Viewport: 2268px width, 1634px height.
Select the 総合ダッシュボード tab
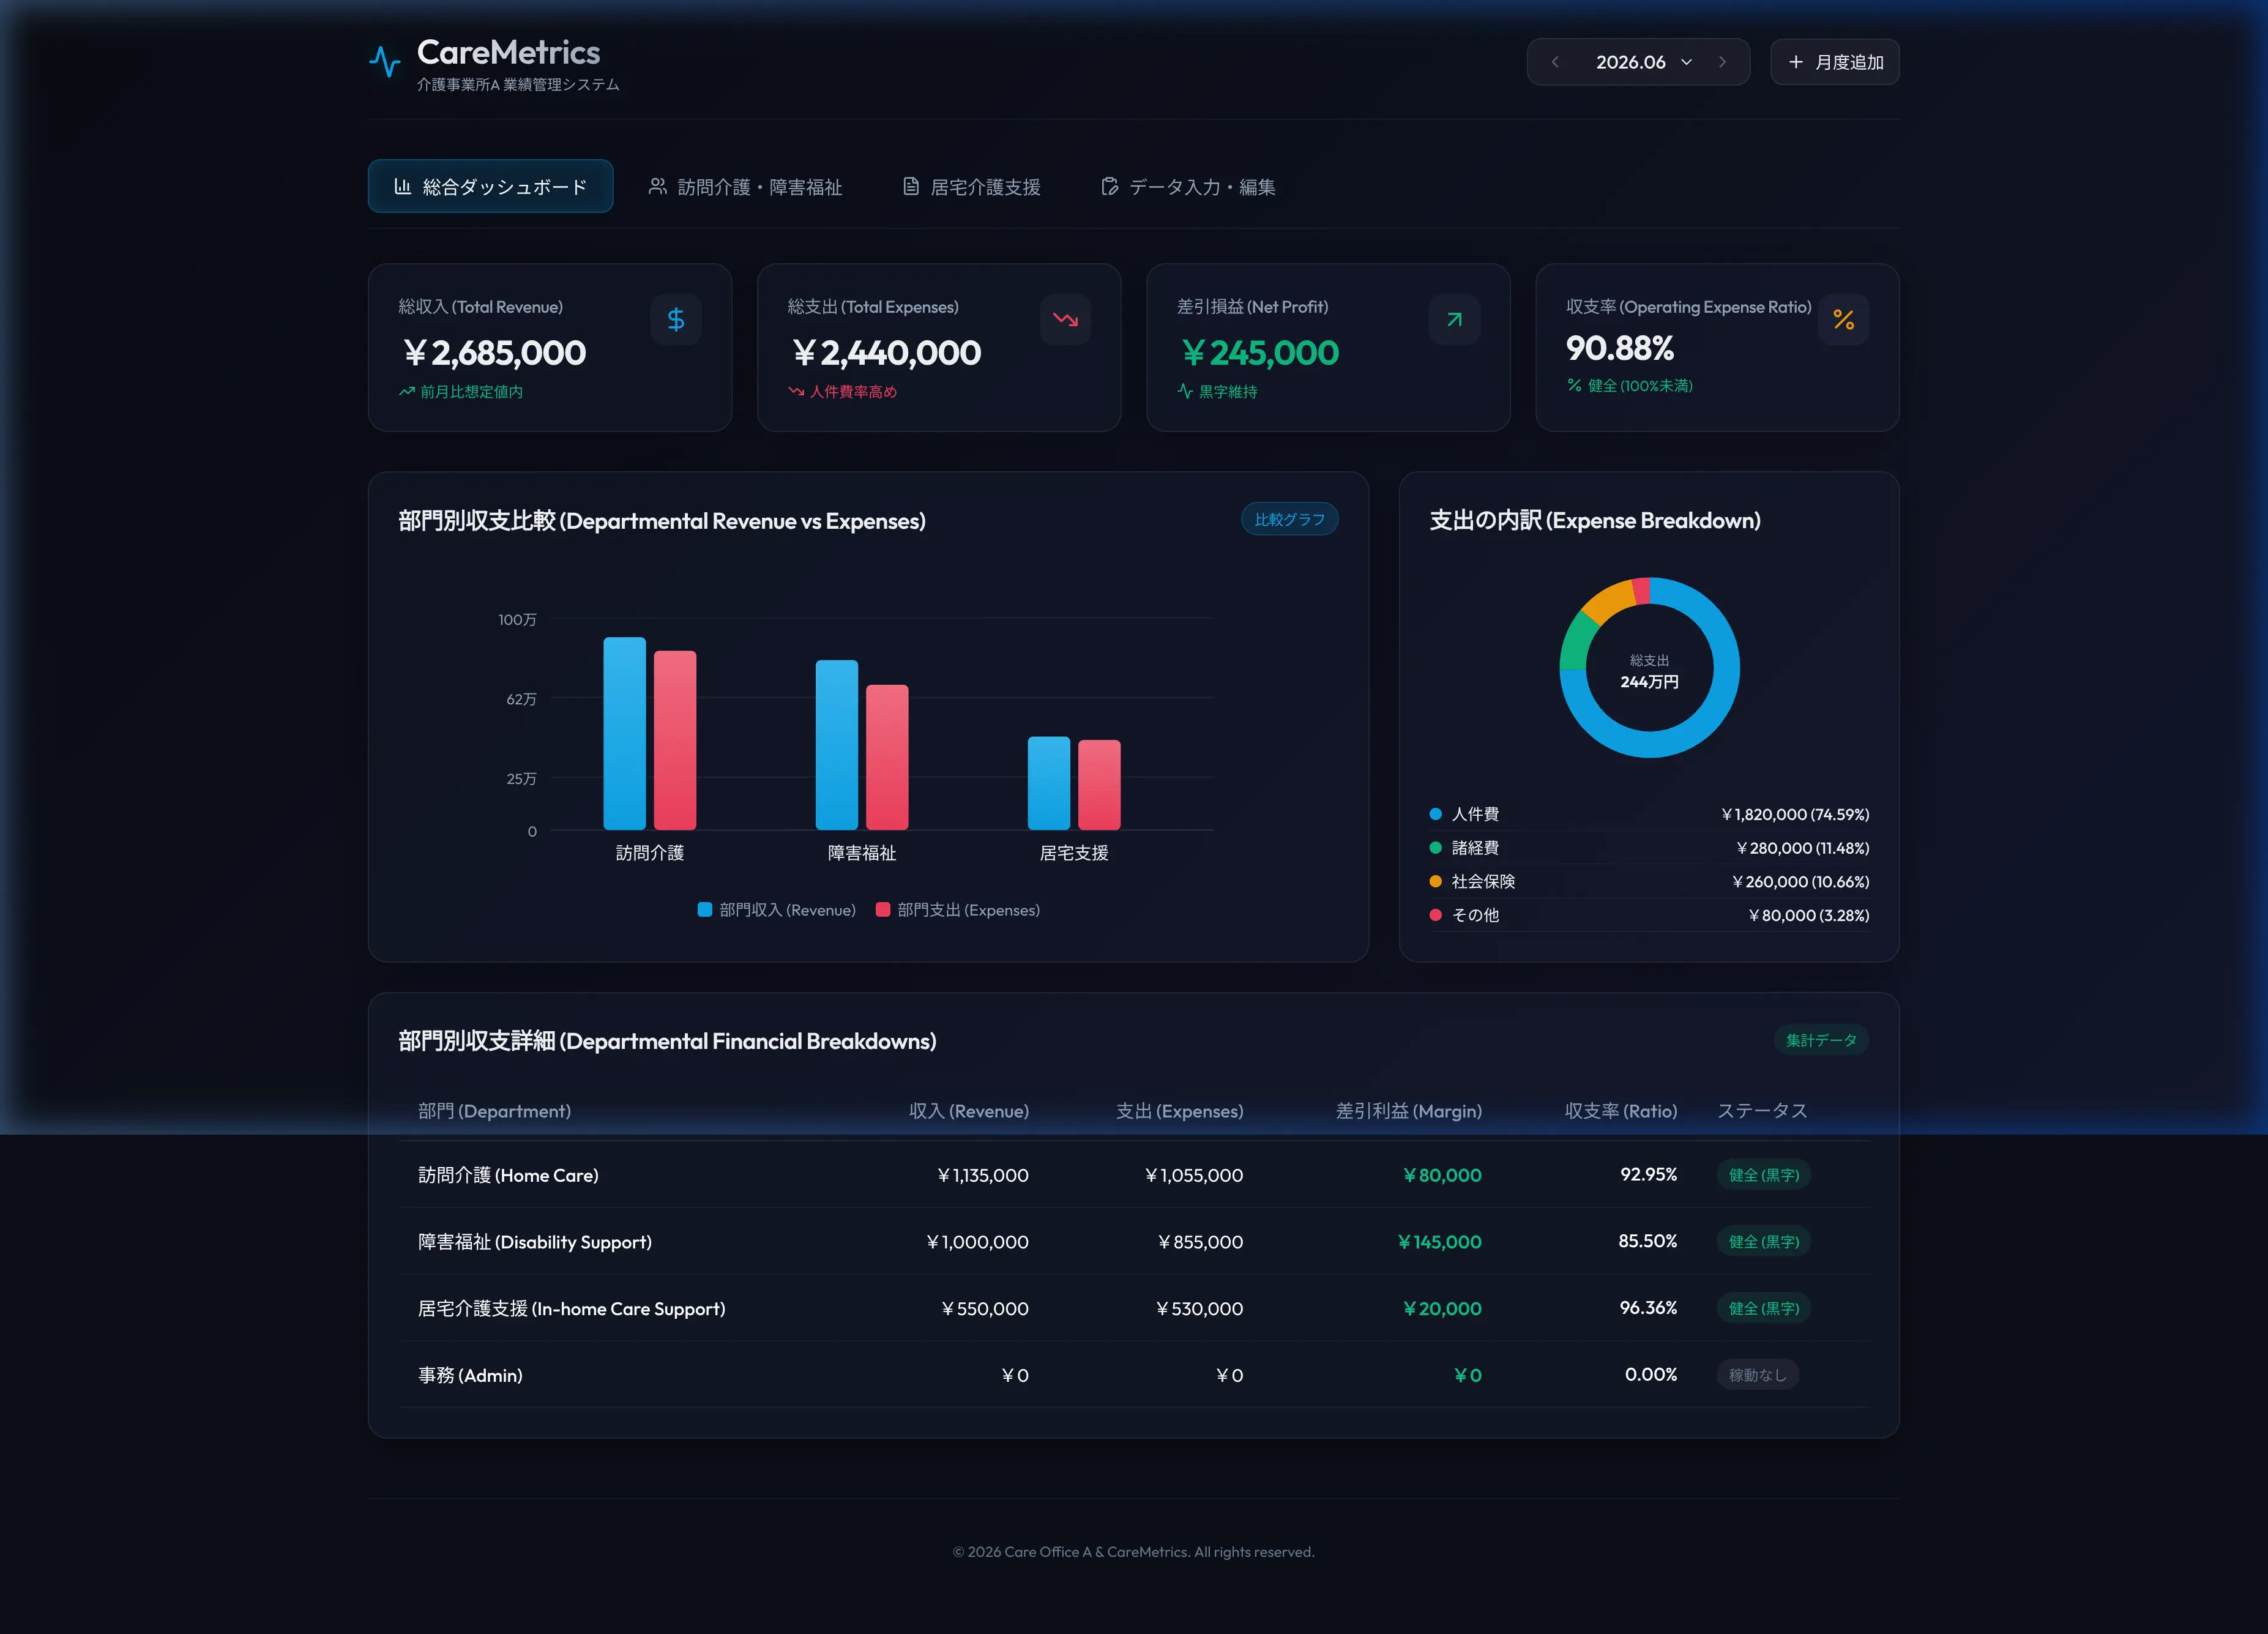(490, 186)
